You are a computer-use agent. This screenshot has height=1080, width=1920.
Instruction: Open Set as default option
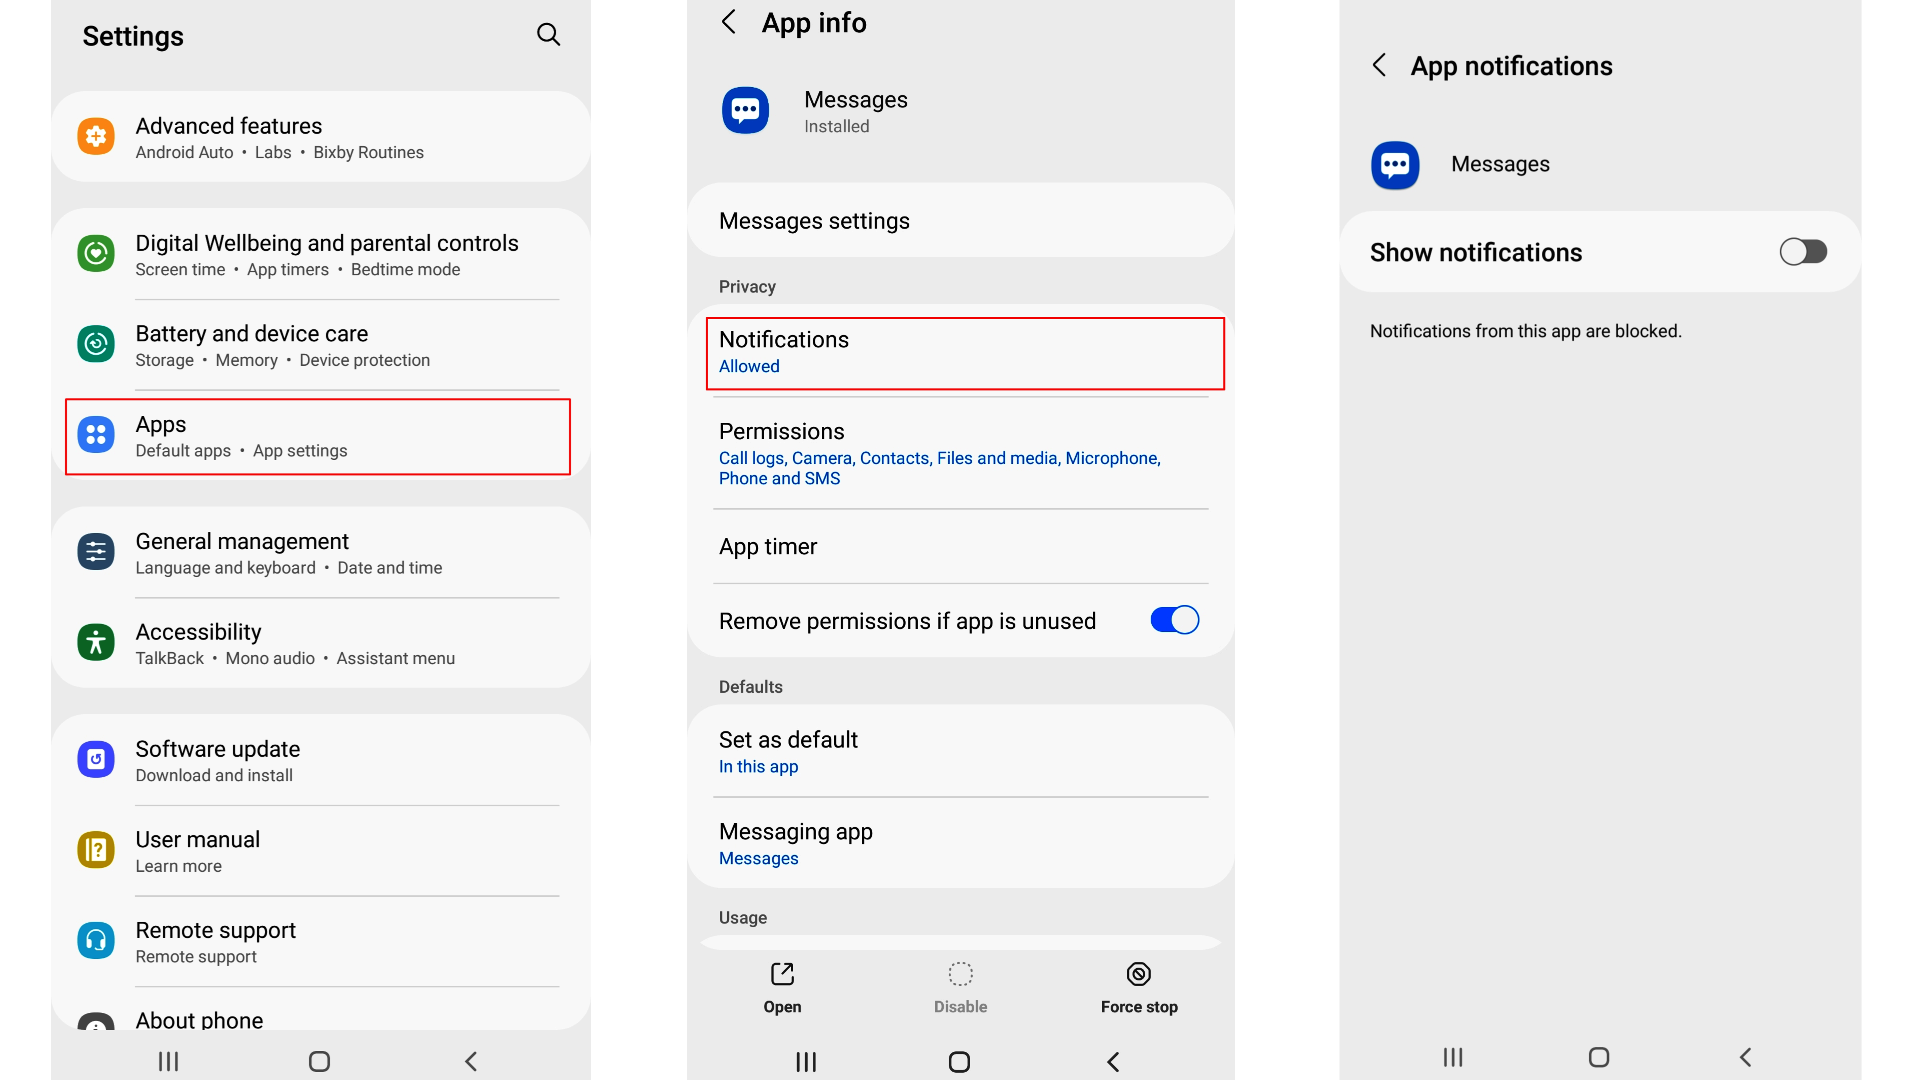(960, 751)
